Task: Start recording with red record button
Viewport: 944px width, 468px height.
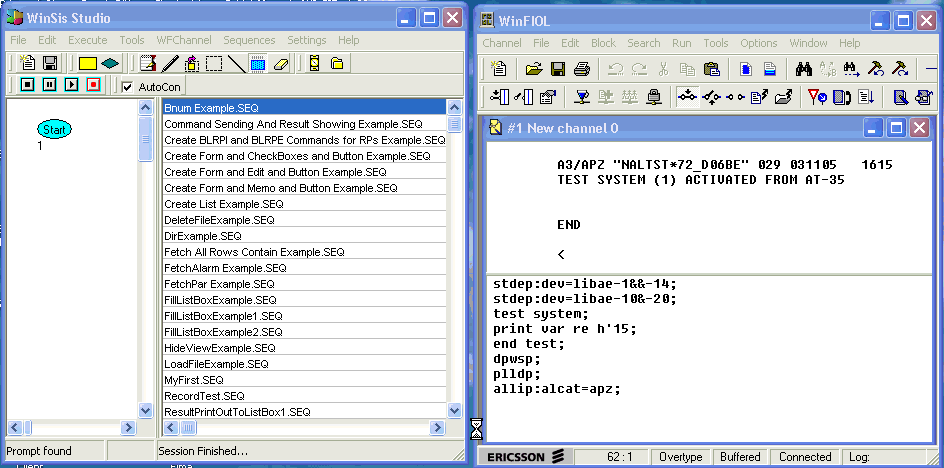Action: 93,85
